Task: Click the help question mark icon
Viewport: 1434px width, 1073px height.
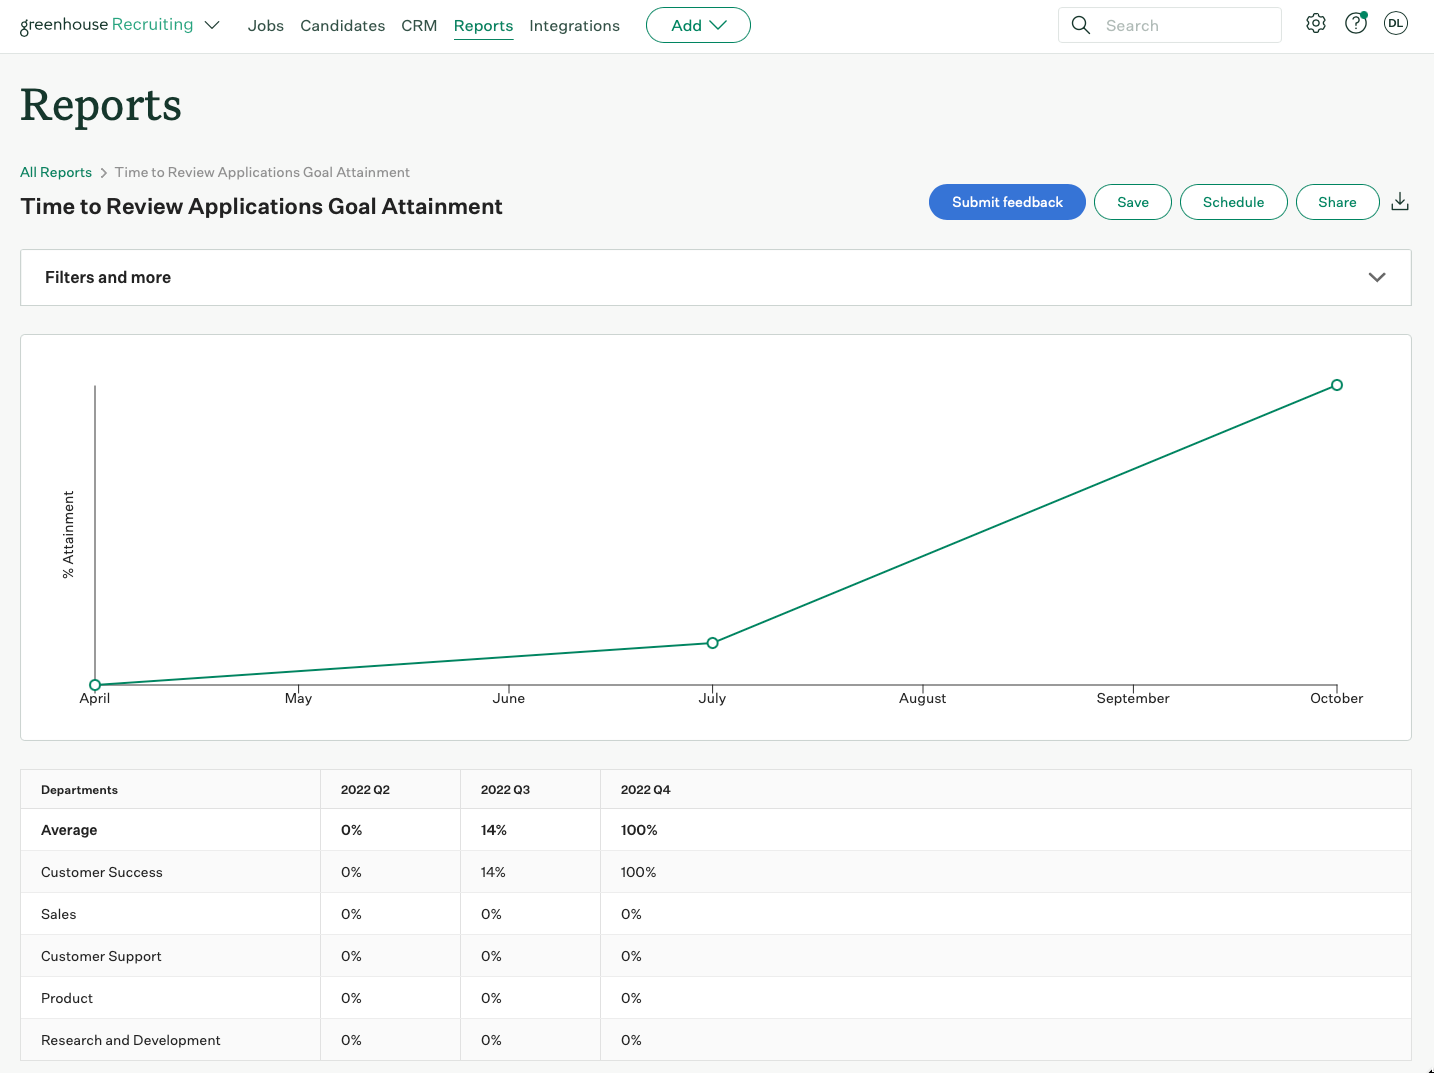Action: 1355,23
